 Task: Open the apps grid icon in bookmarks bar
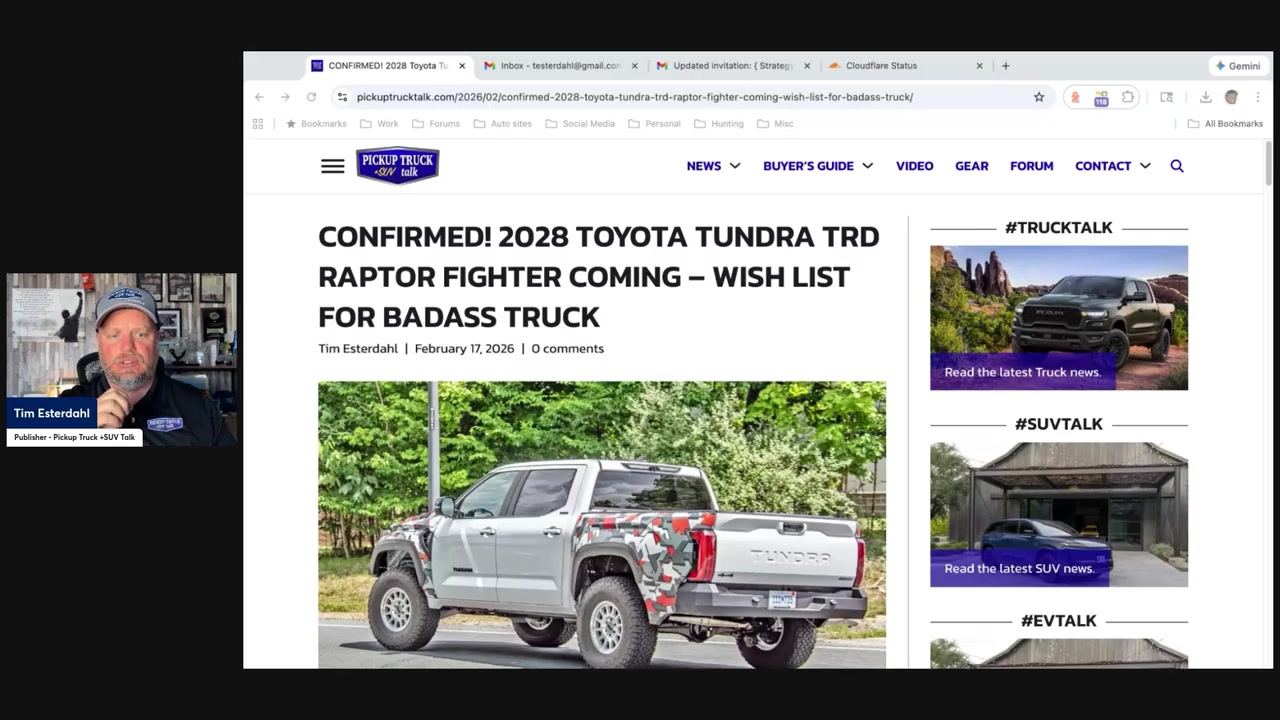click(x=258, y=124)
